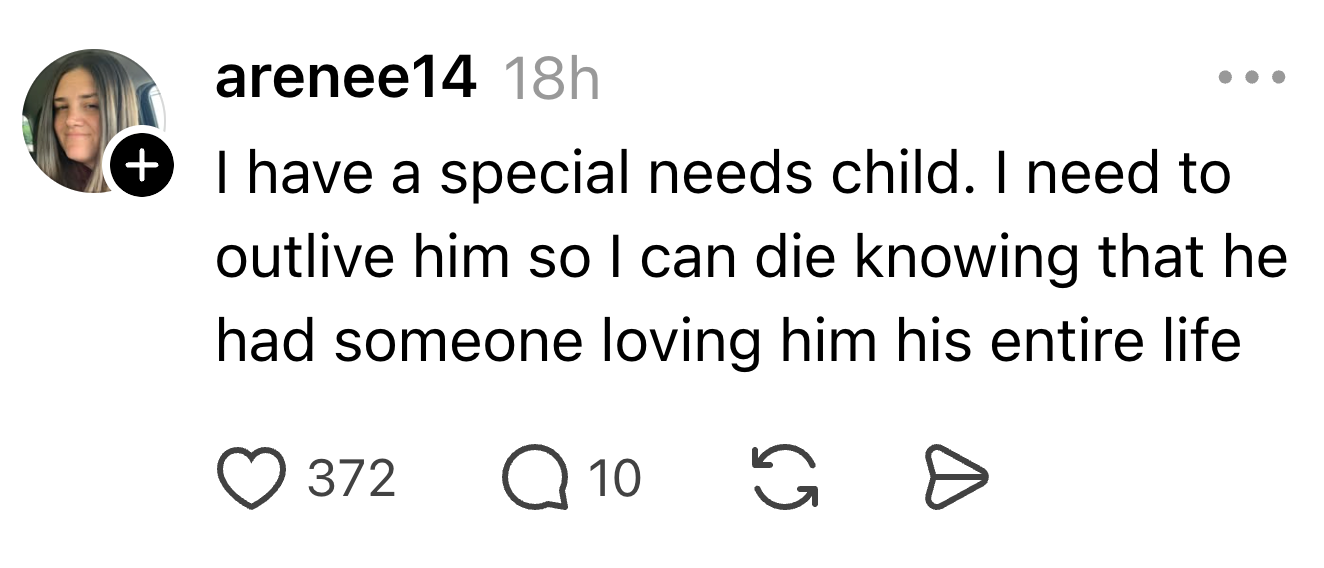Open the three-dot more options menu

pyautogui.click(x=1250, y=78)
